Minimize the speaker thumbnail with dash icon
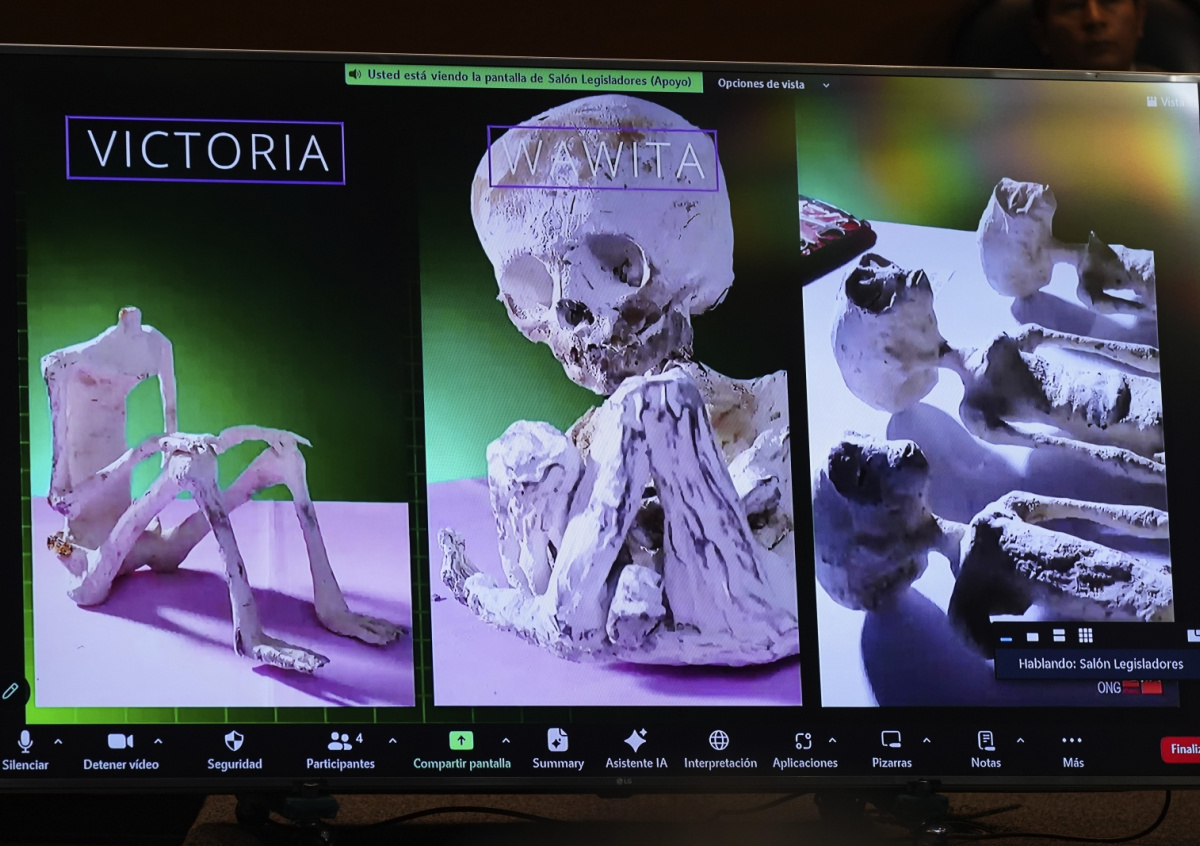The image size is (1200, 846). (x=1006, y=637)
